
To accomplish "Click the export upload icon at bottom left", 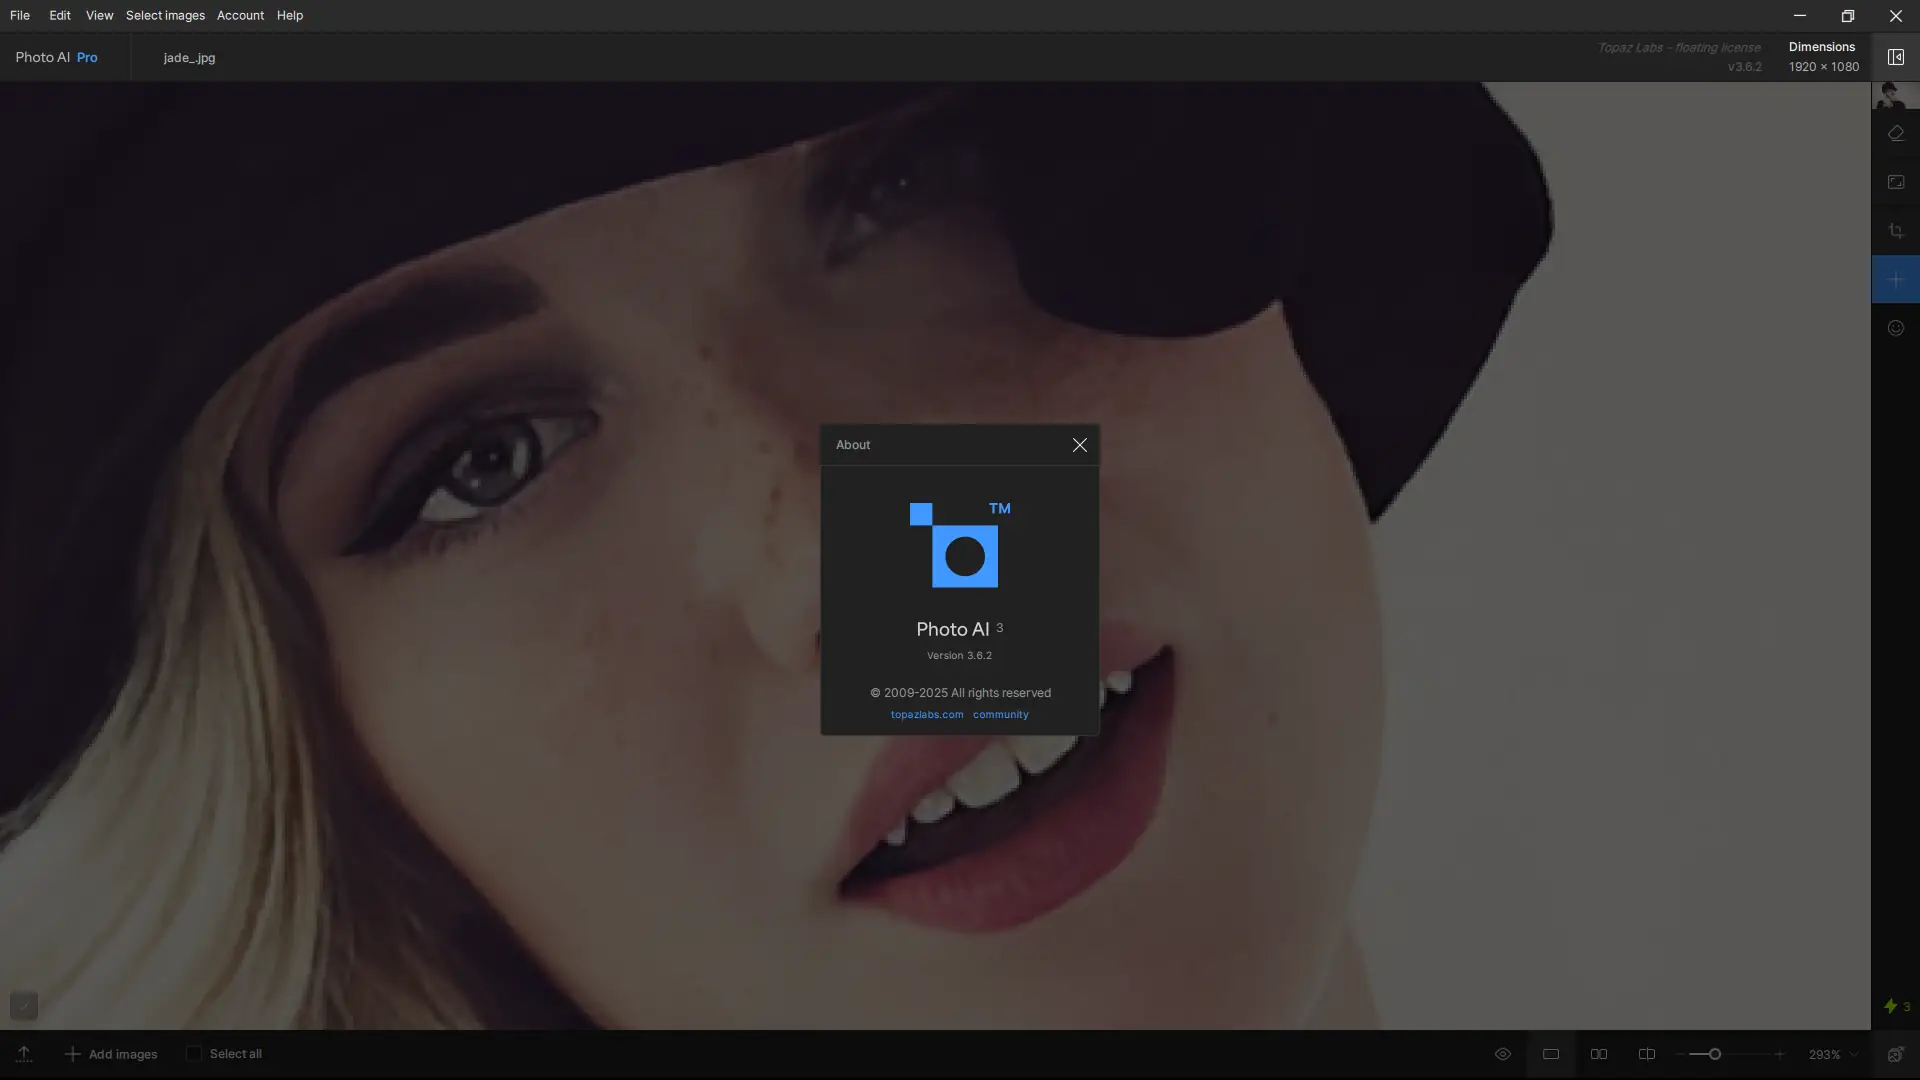I will tap(24, 1054).
